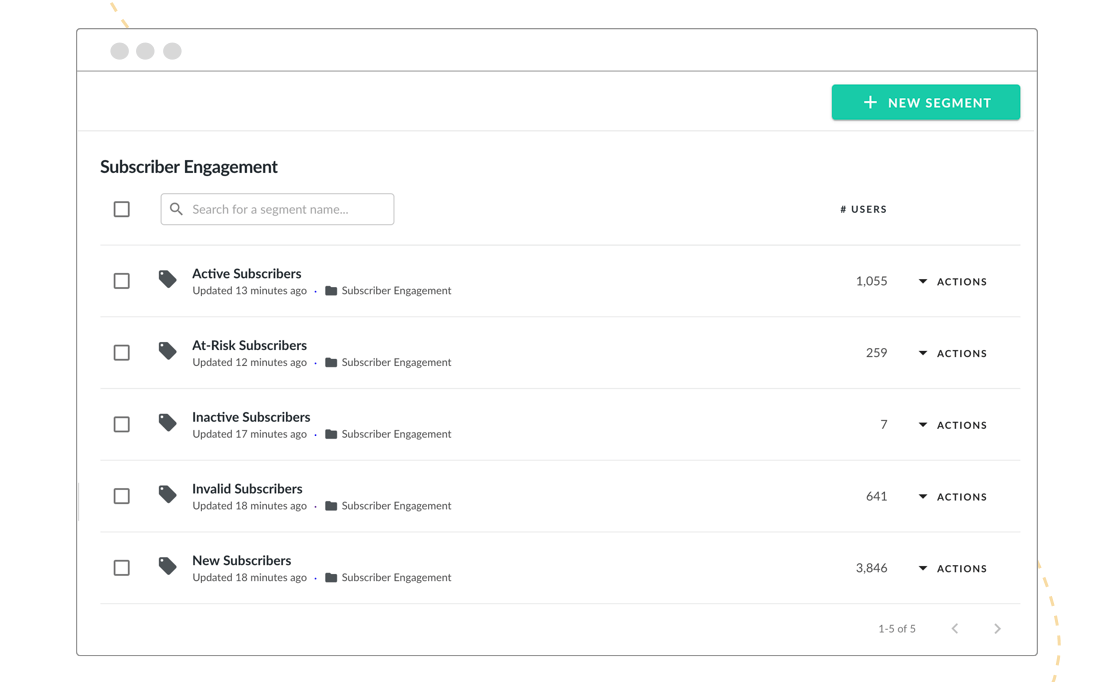Viewport: 1117px width, 682px height.
Task: Click the magnifier icon in the search box
Action: [176, 210]
